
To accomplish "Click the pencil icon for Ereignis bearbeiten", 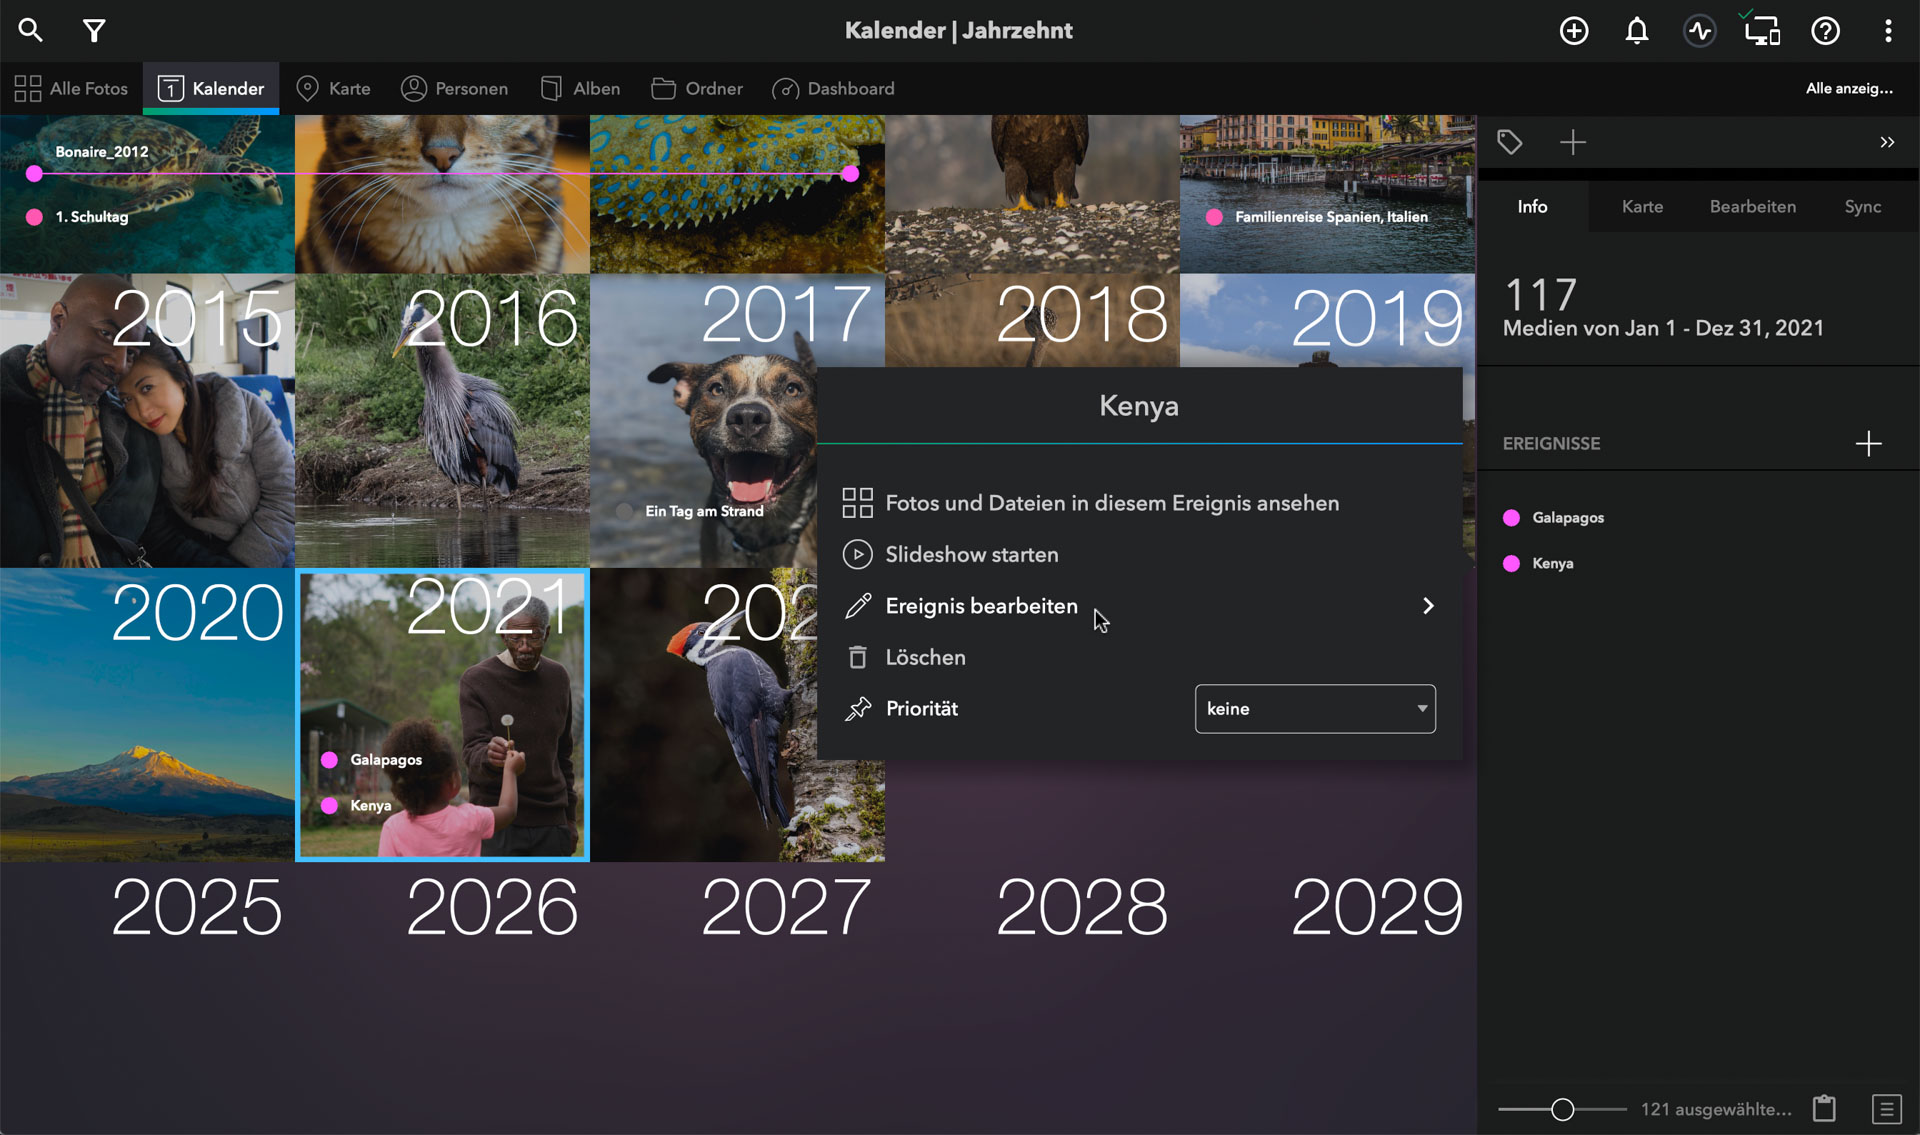I will point(857,606).
